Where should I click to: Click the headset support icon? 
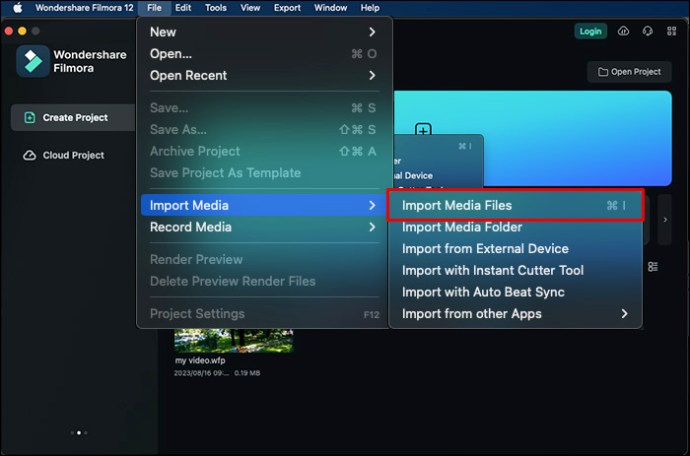click(647, 31)
